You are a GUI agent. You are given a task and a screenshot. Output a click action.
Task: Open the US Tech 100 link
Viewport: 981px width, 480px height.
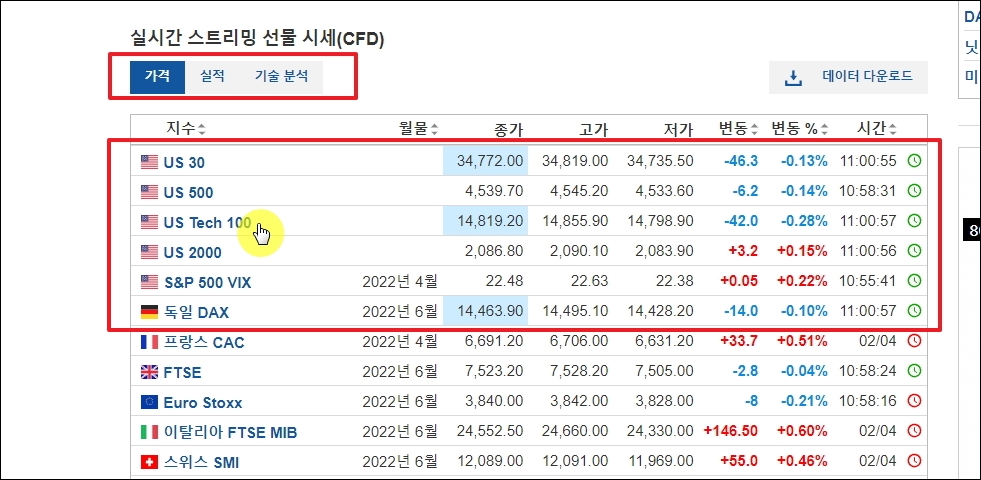click(207, 223)
